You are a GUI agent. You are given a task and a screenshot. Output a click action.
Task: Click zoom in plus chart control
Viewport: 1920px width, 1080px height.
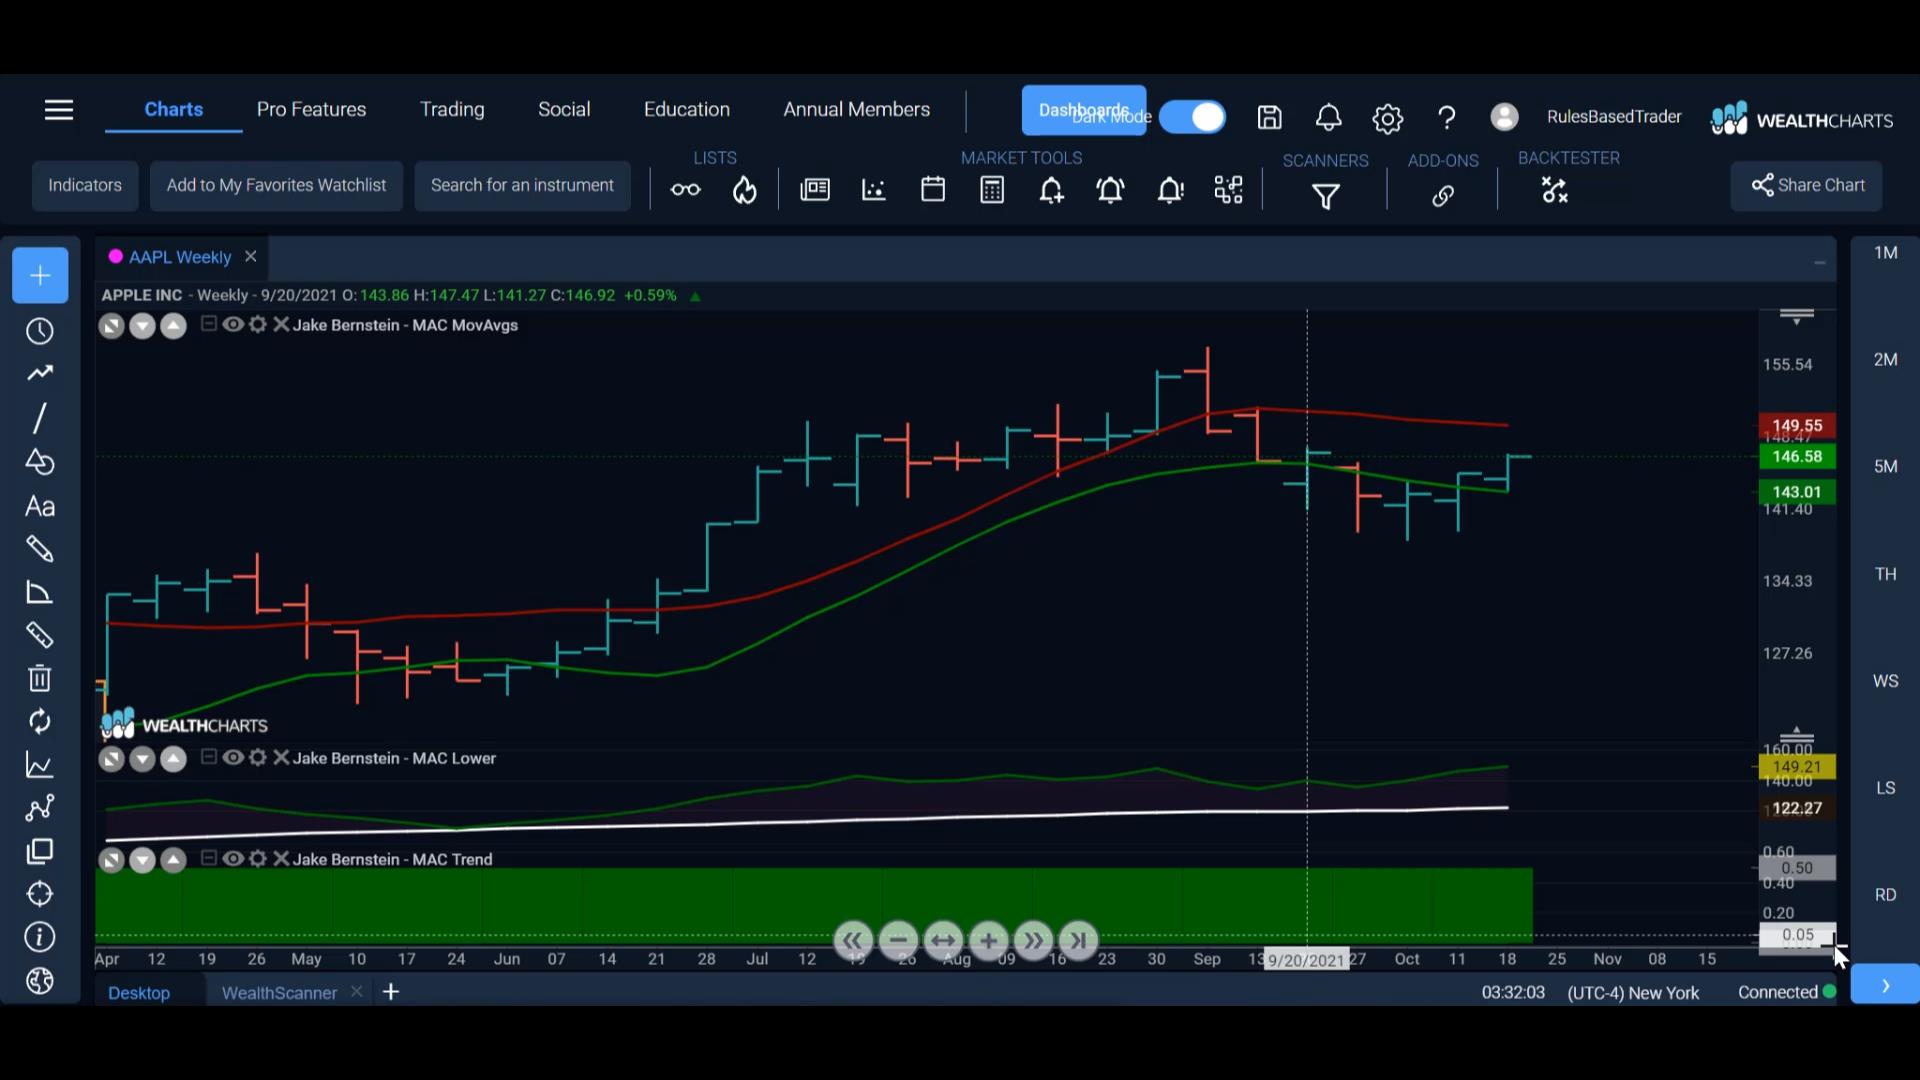[988, 940]
